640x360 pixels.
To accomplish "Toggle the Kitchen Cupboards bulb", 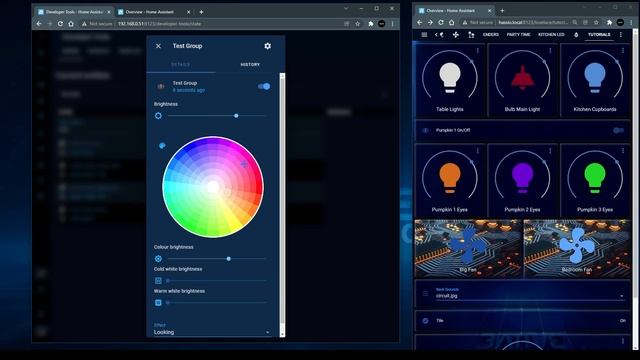I will click(595, 77).
